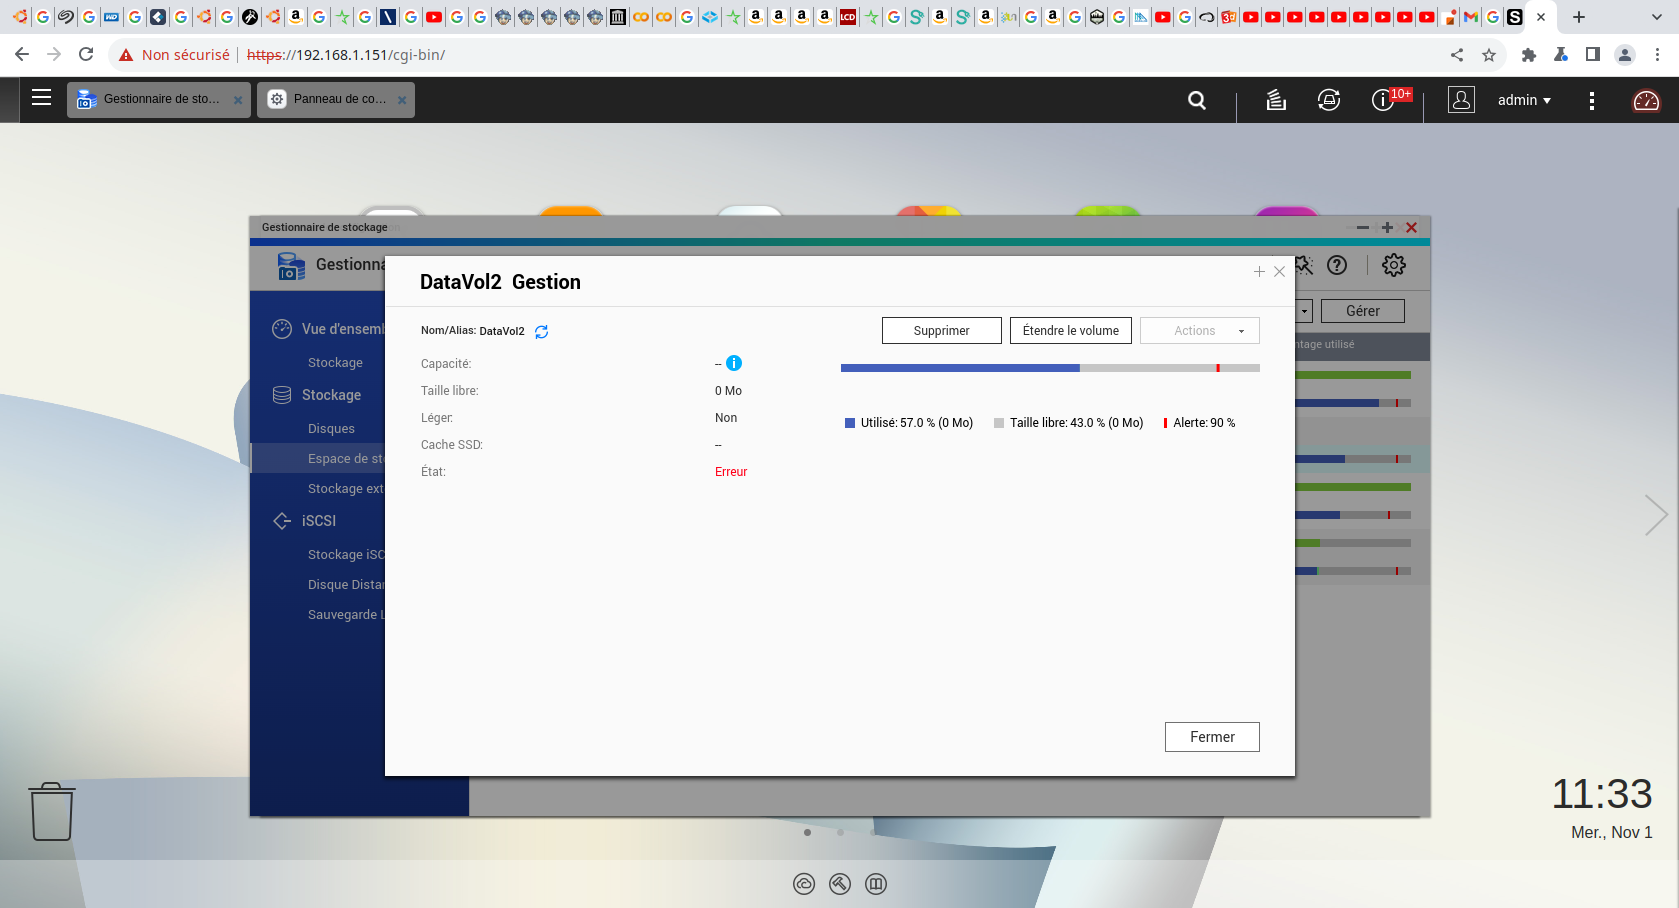Click the blue info icon next to Capacité
The height and width of the screenshot is (908, 1679).
click(734, 363)
